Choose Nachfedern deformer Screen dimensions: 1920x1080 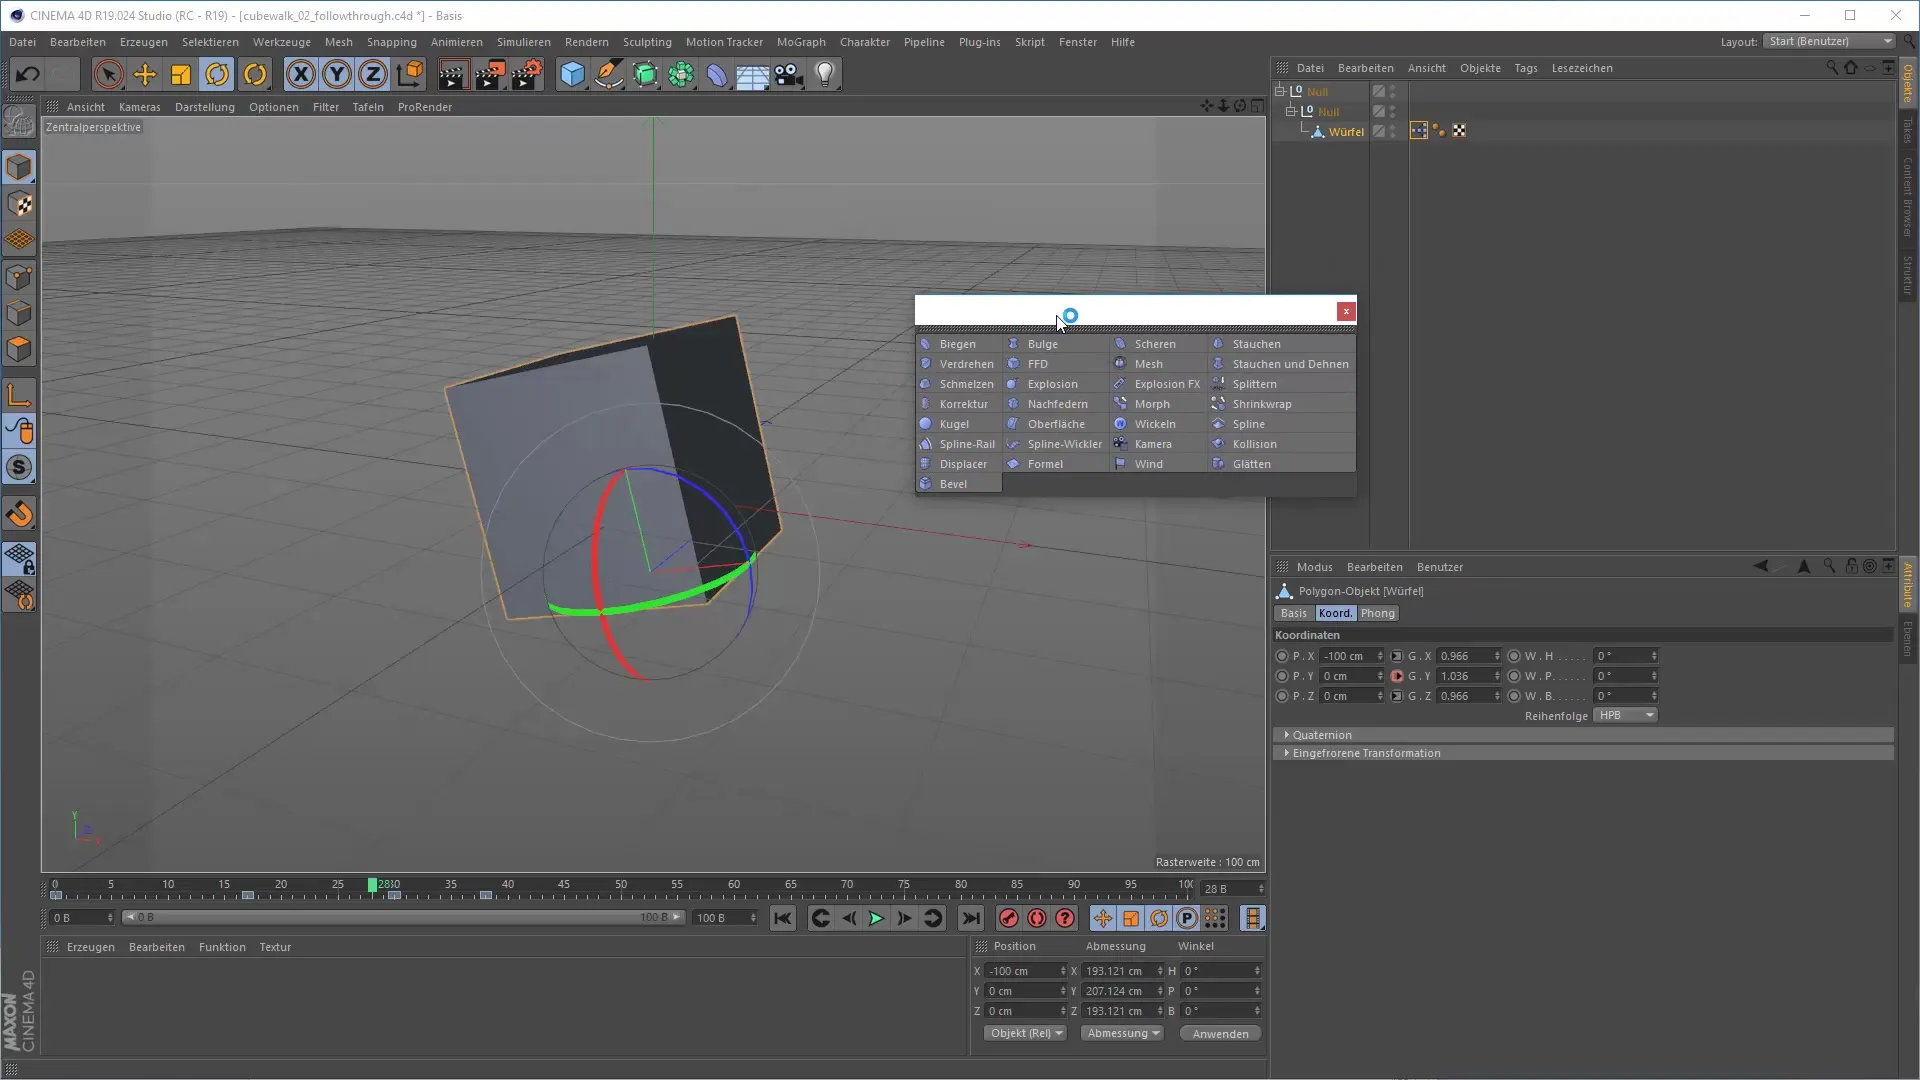pyautogui.click(x=1056, y=404)
